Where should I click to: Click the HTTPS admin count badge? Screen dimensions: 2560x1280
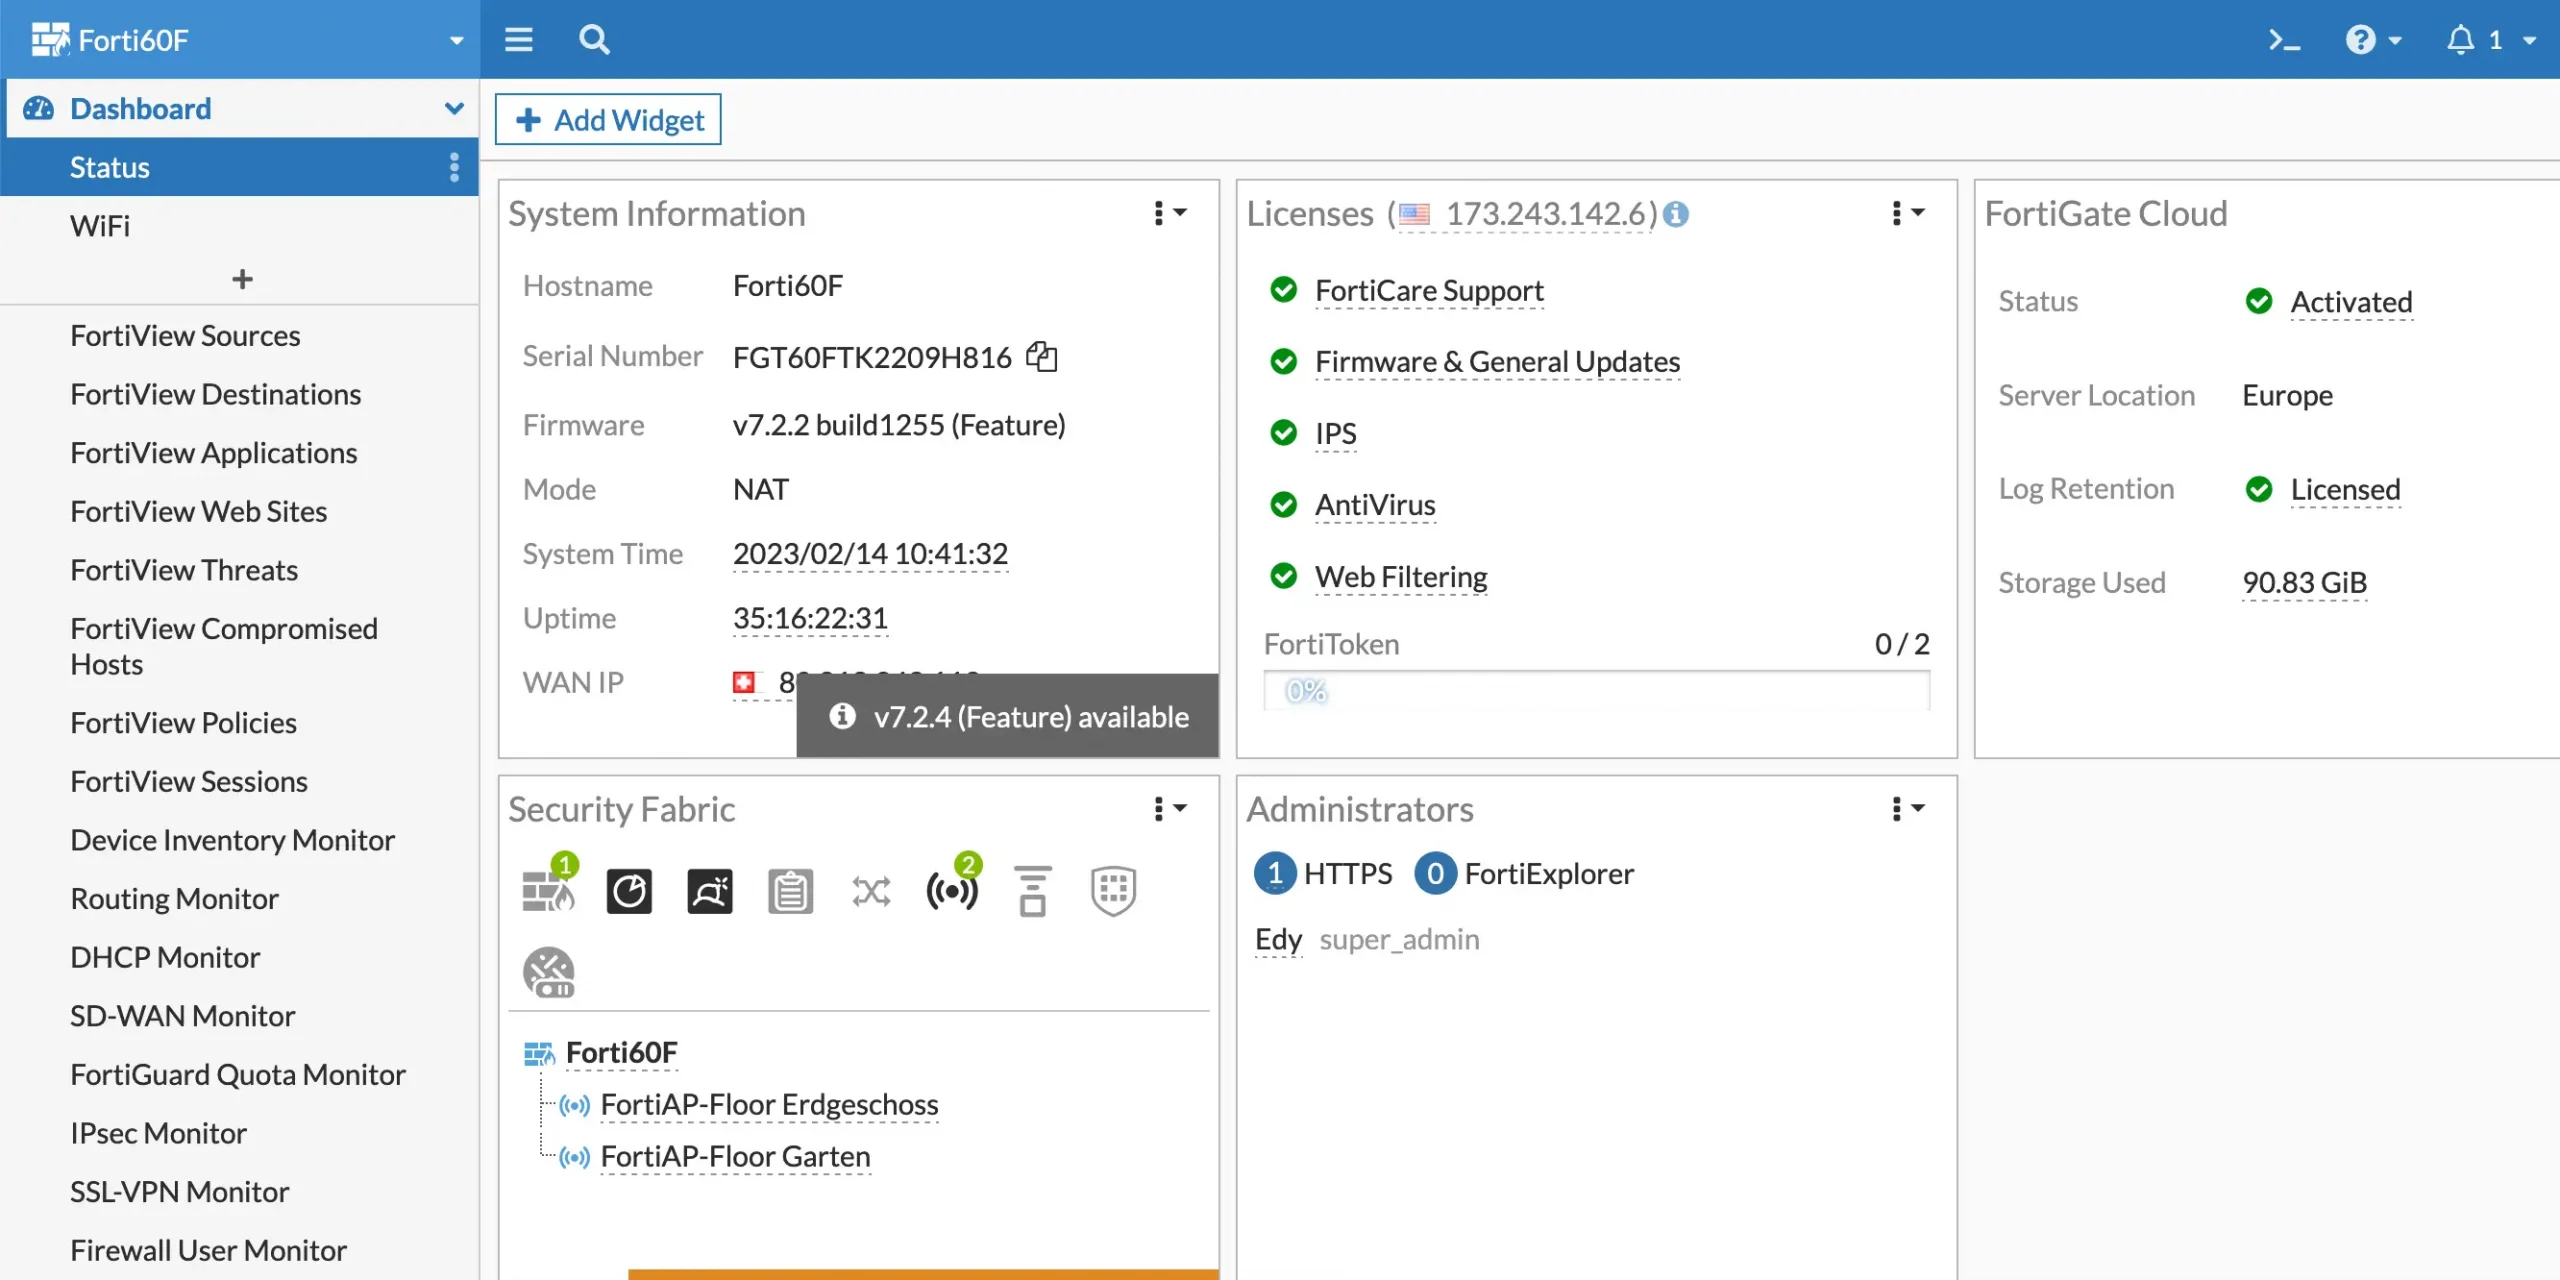1275,873
